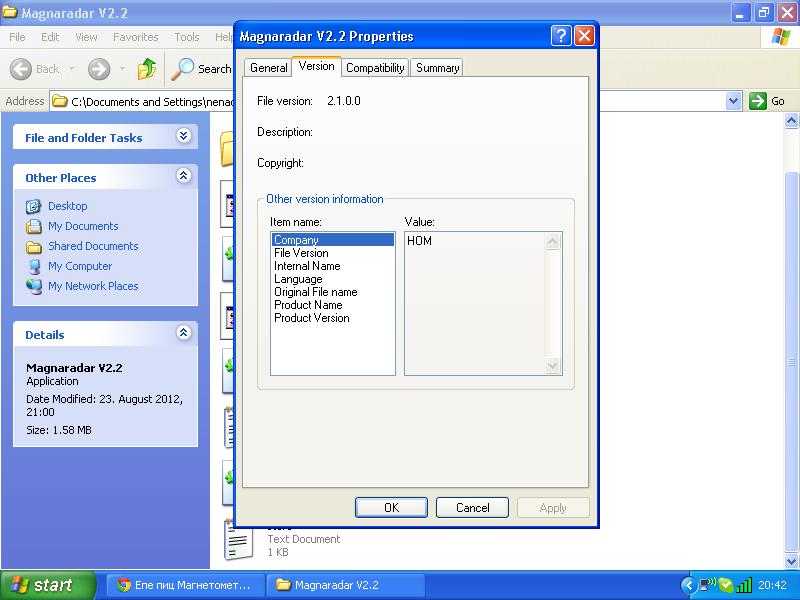Click the Back arrow icon in Explorer toolbar
Image resolution: width=800 pixels, height=600 pixels.
click(21, 69)
